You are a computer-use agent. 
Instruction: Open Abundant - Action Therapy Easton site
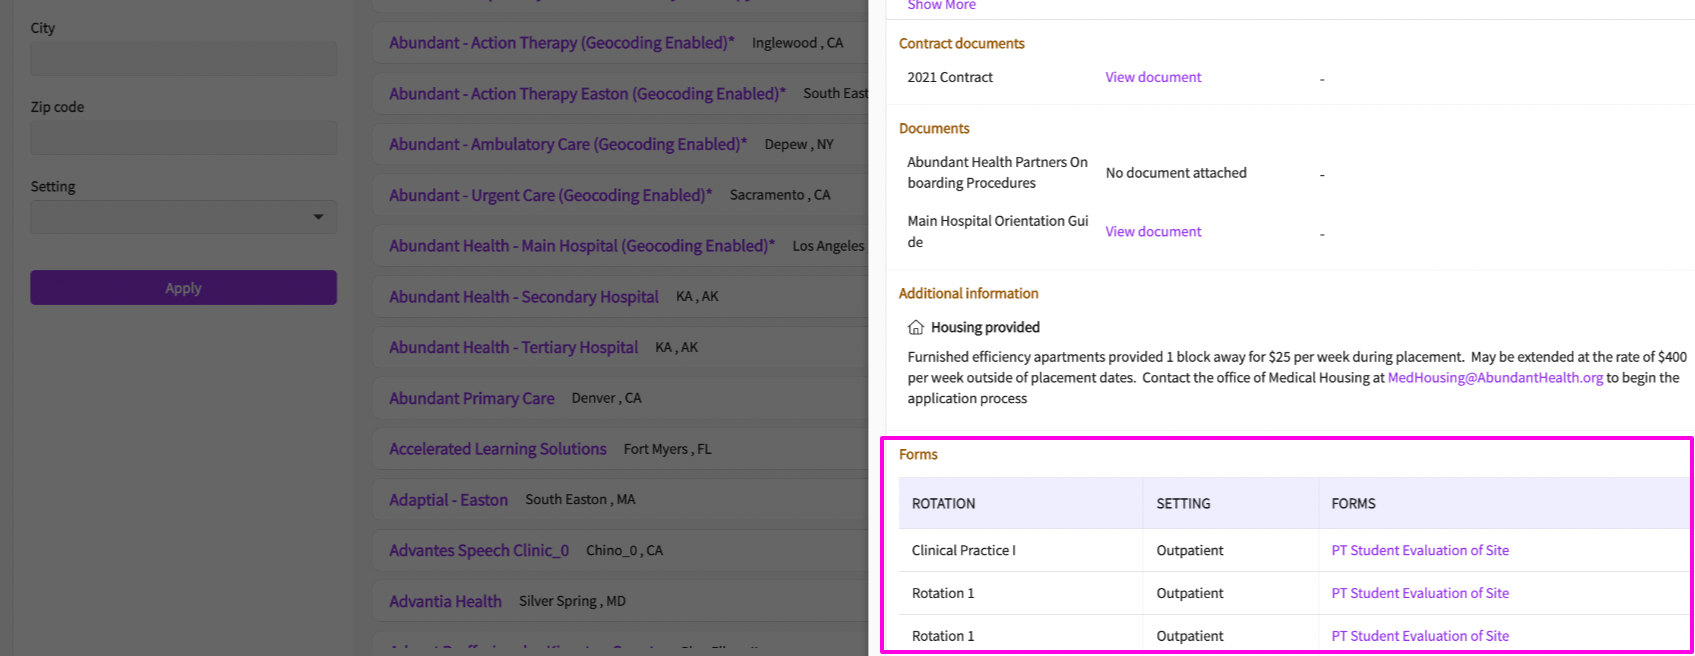click(587, 94)
